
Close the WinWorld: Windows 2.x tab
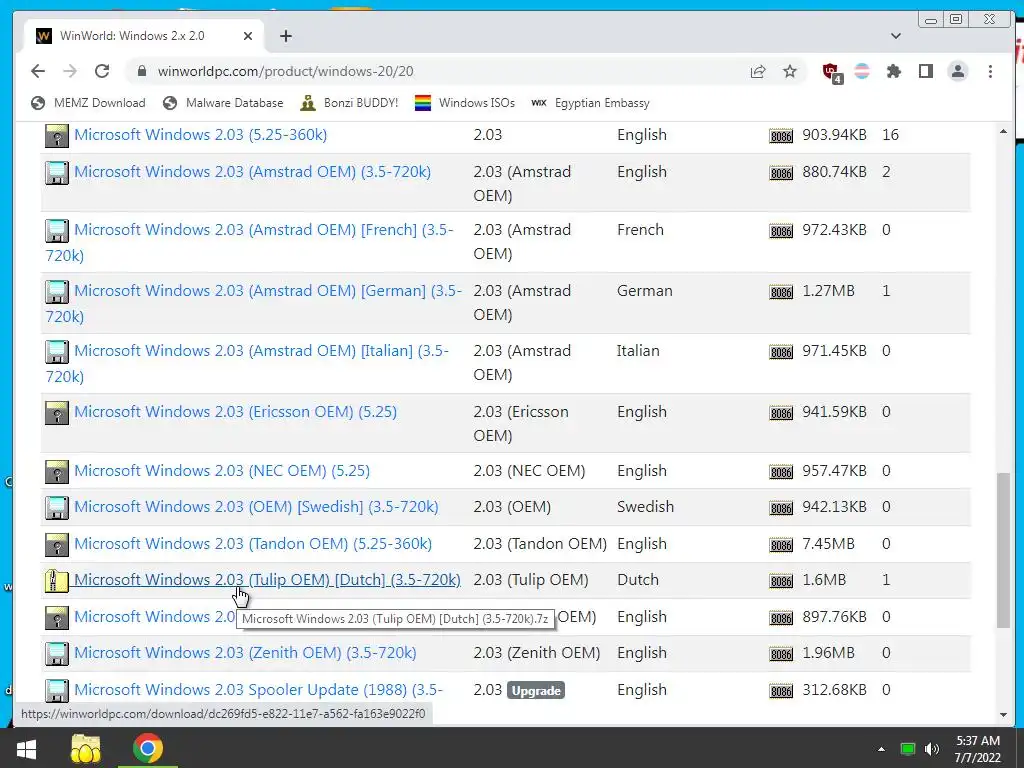click(x=248, y=36)
